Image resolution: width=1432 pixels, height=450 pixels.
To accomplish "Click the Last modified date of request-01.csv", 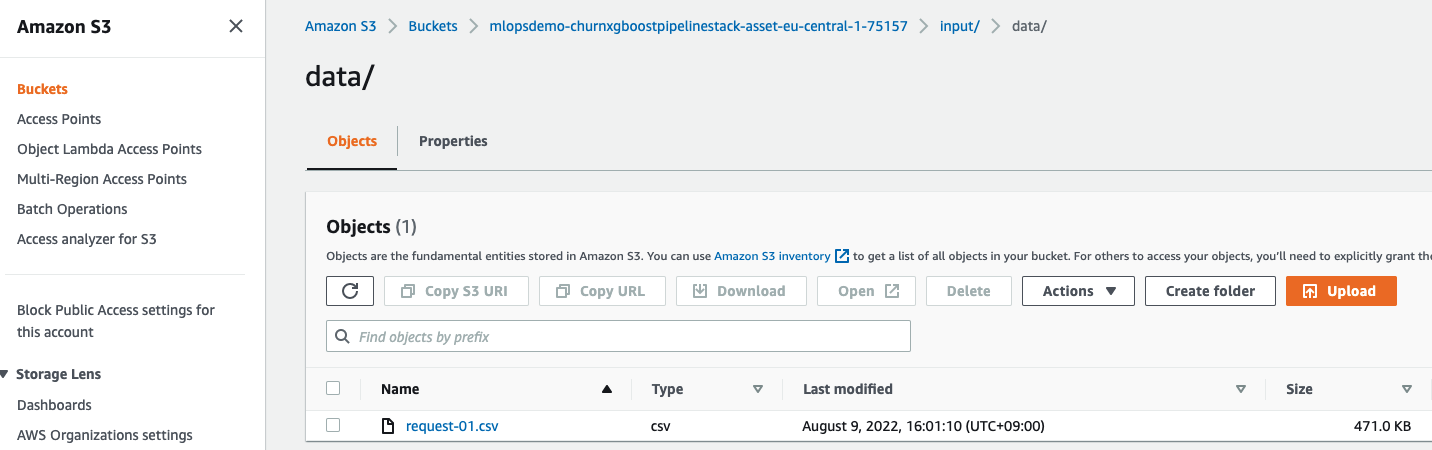I will pos(923,426).
